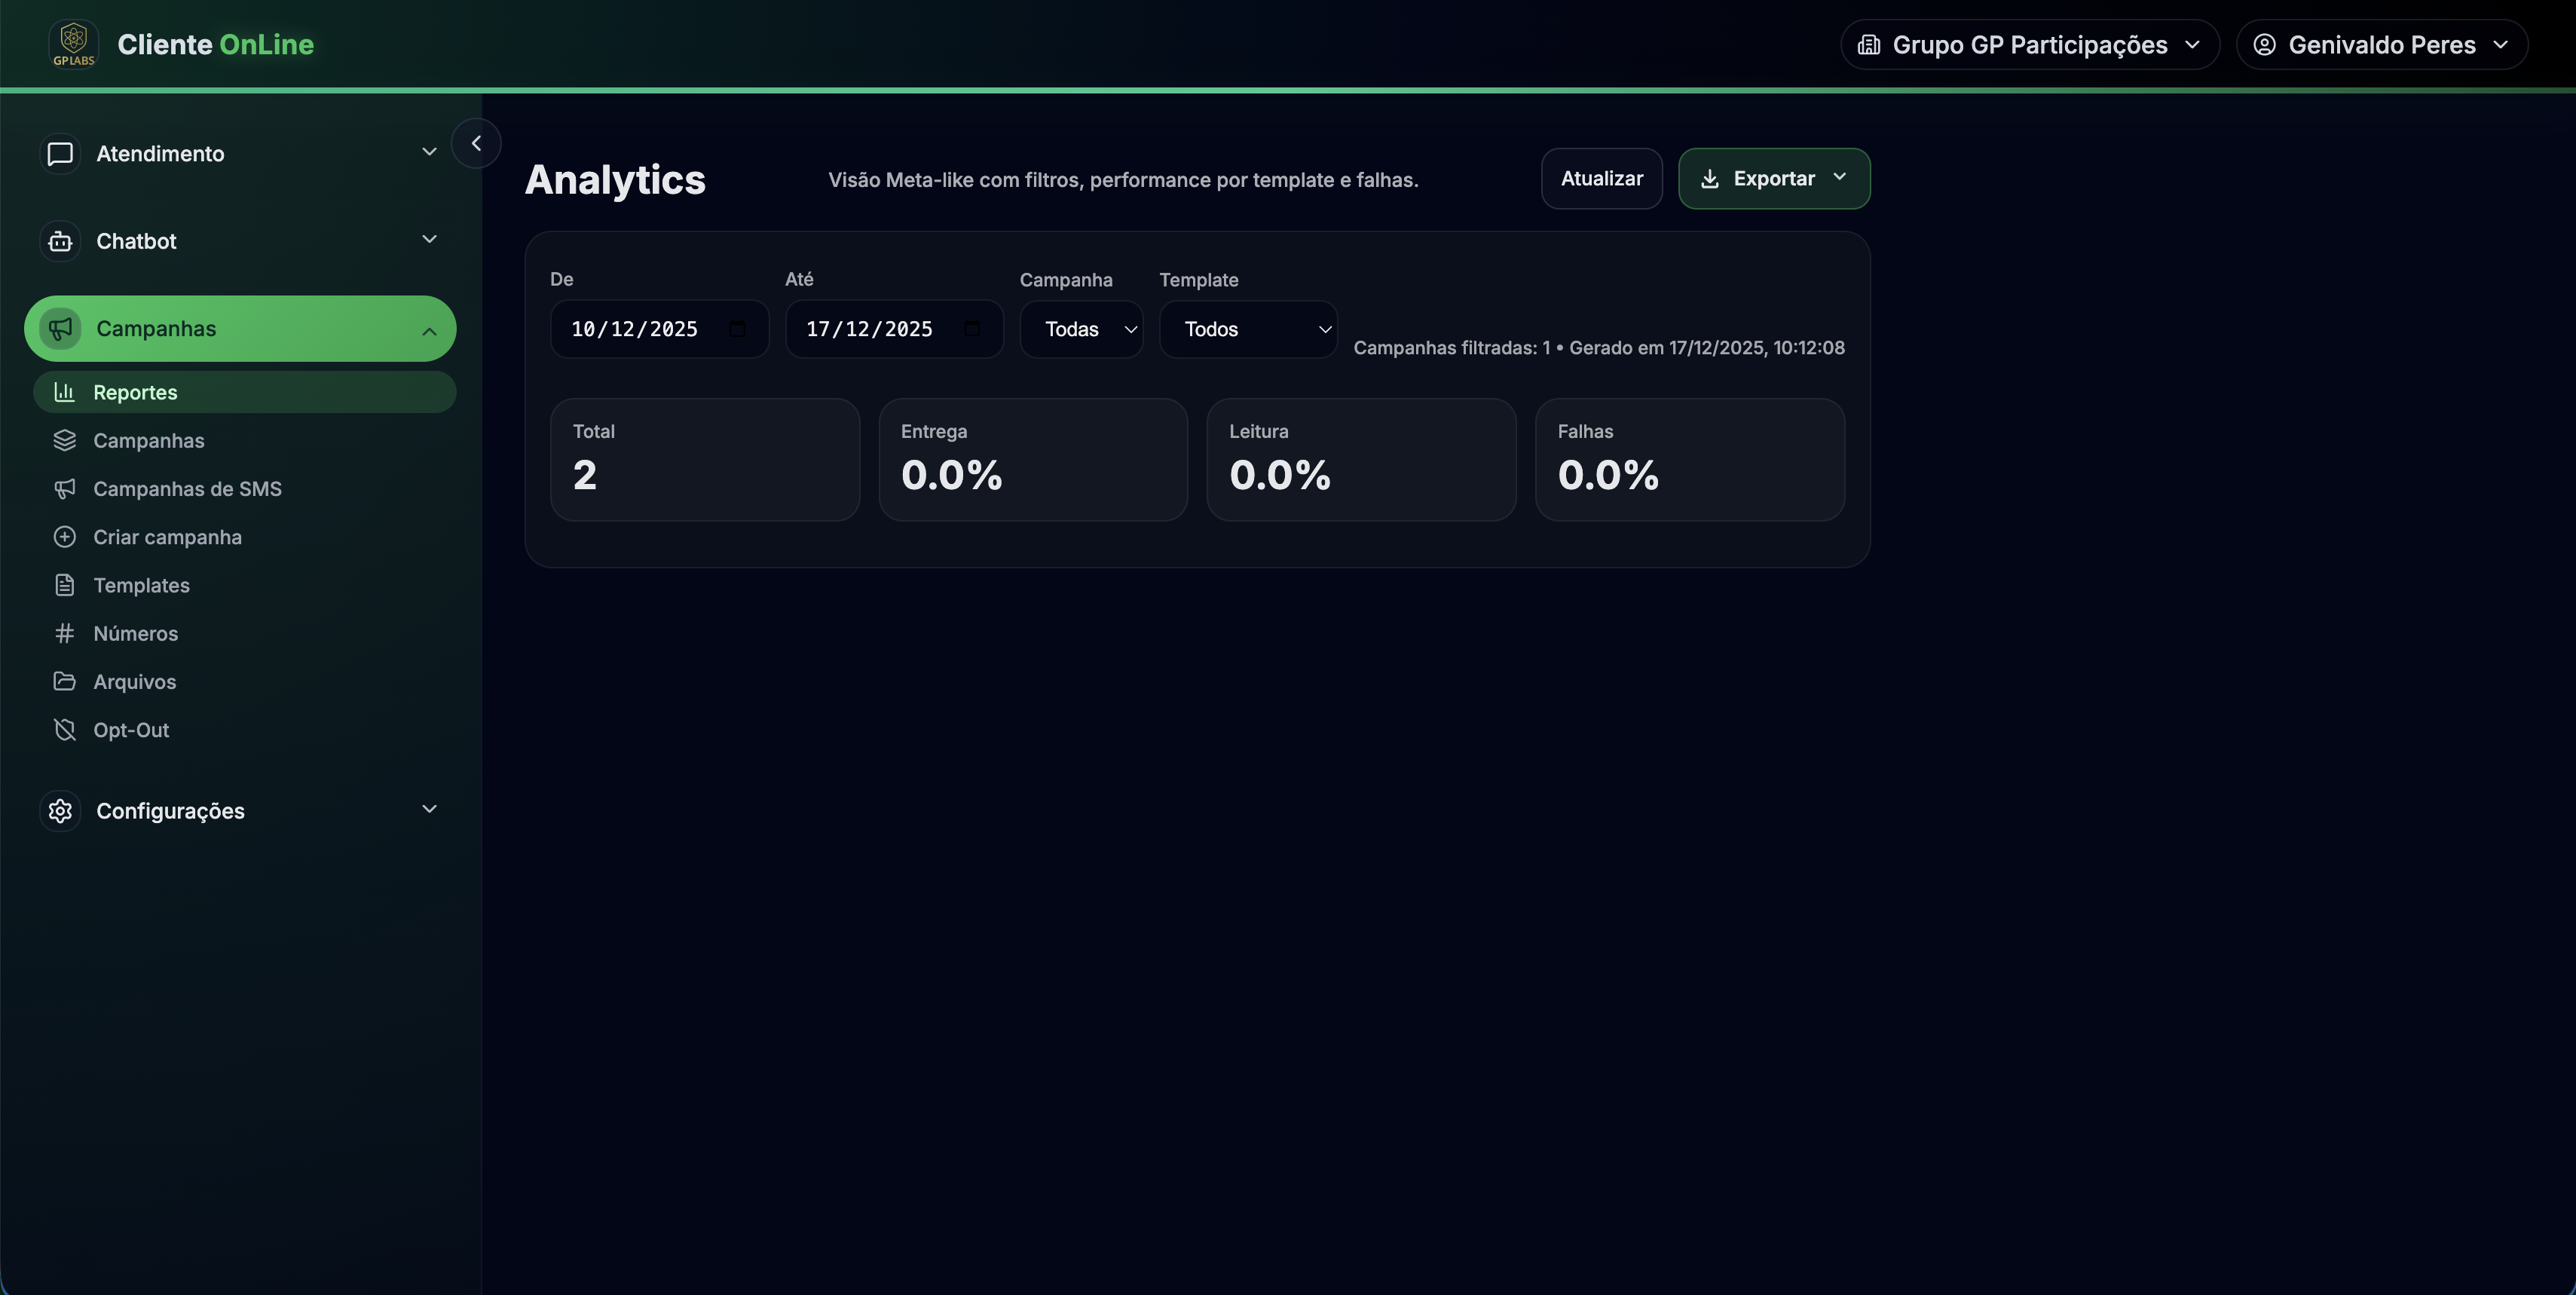Click the Campanhas layers icon
This screenshot has height=1295, width=2576.
pos(65,440)
